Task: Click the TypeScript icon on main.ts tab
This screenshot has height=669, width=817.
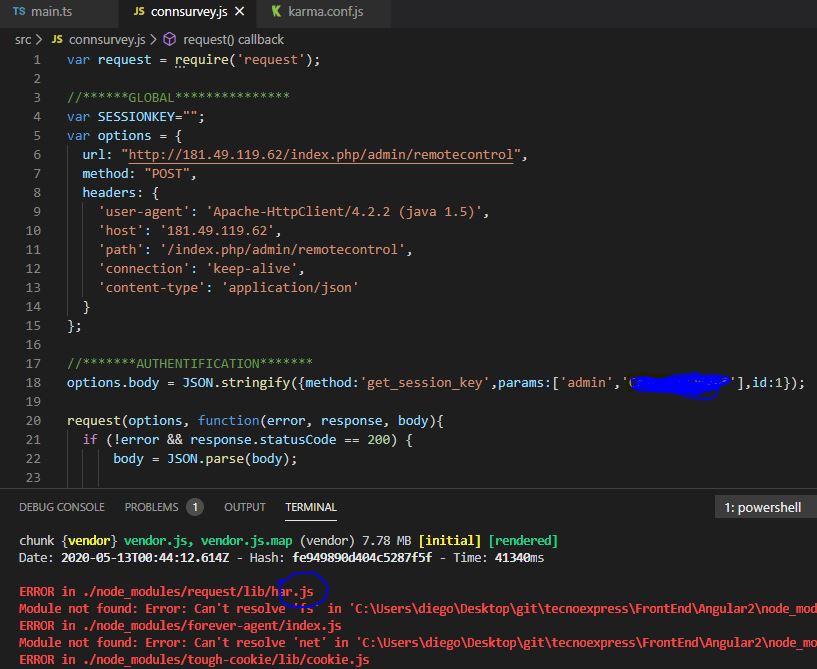Action: [19, 12]
